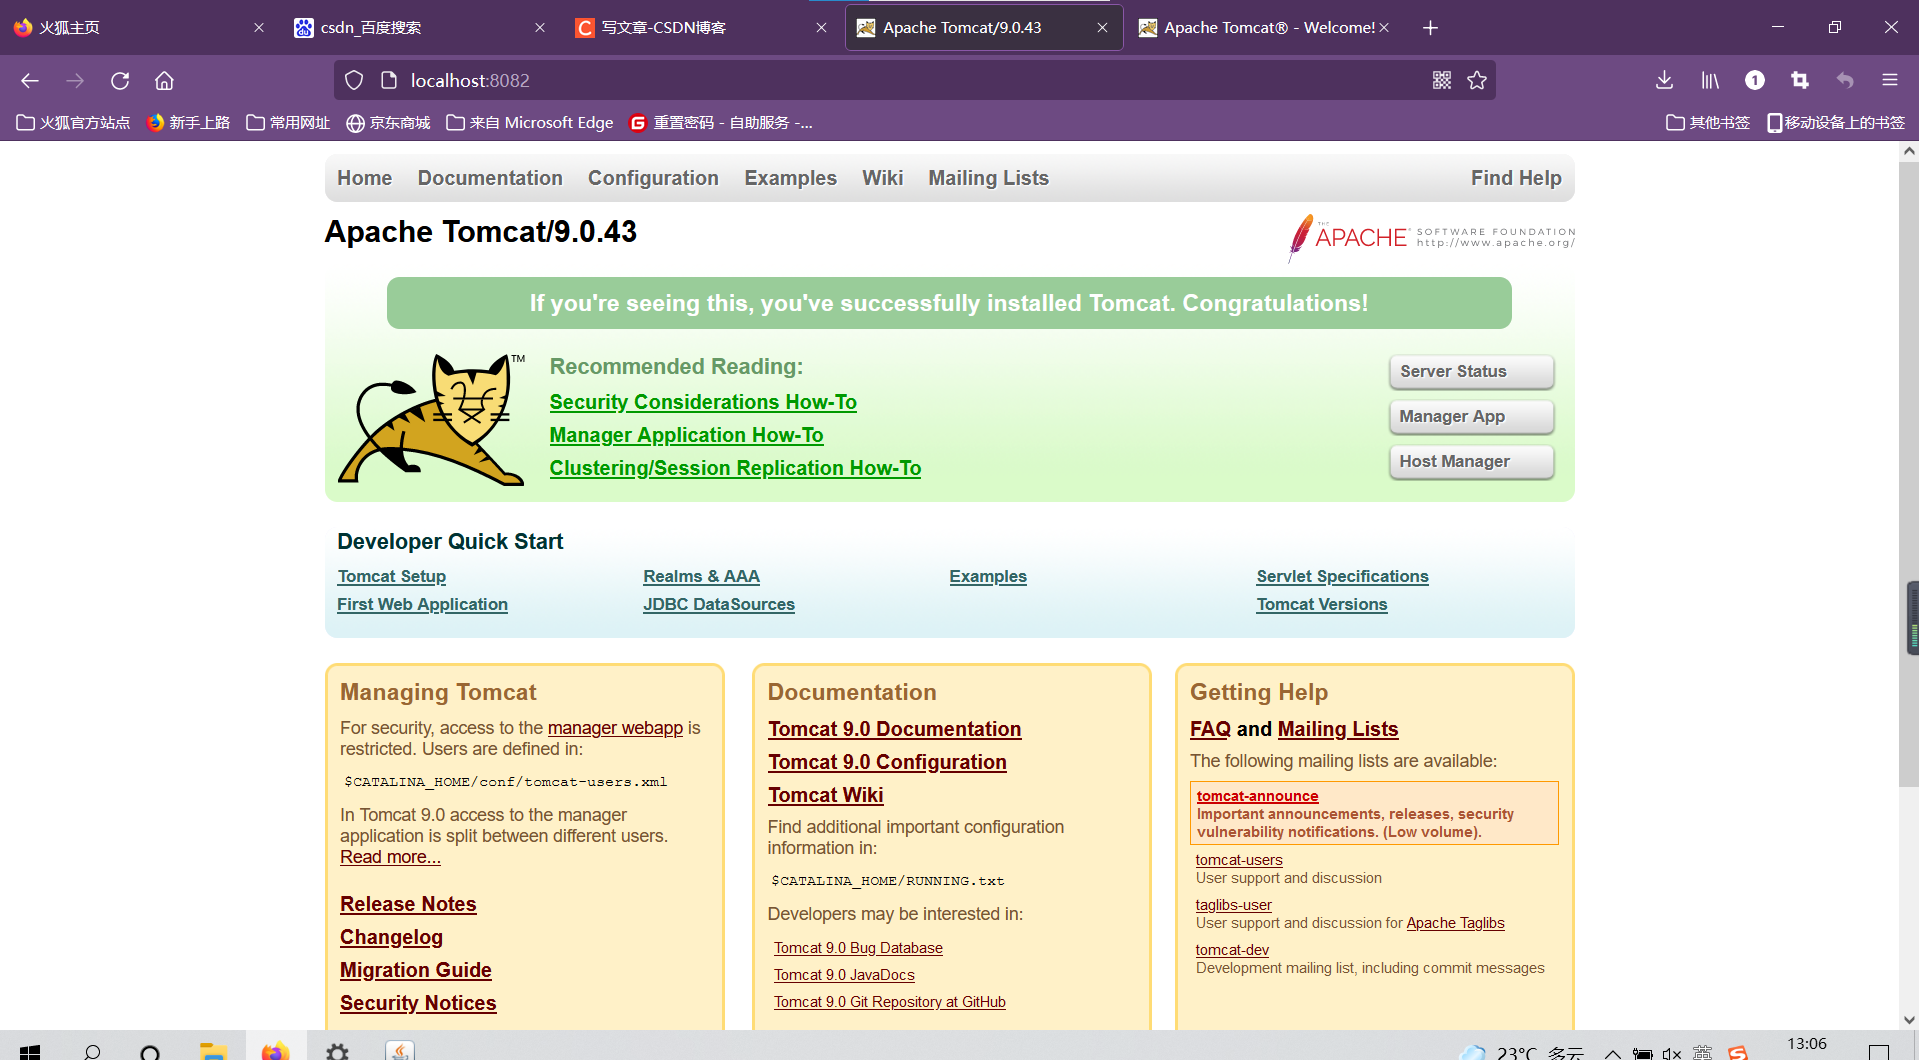Open Settings gear in taskbar

tap(338, 1052)
